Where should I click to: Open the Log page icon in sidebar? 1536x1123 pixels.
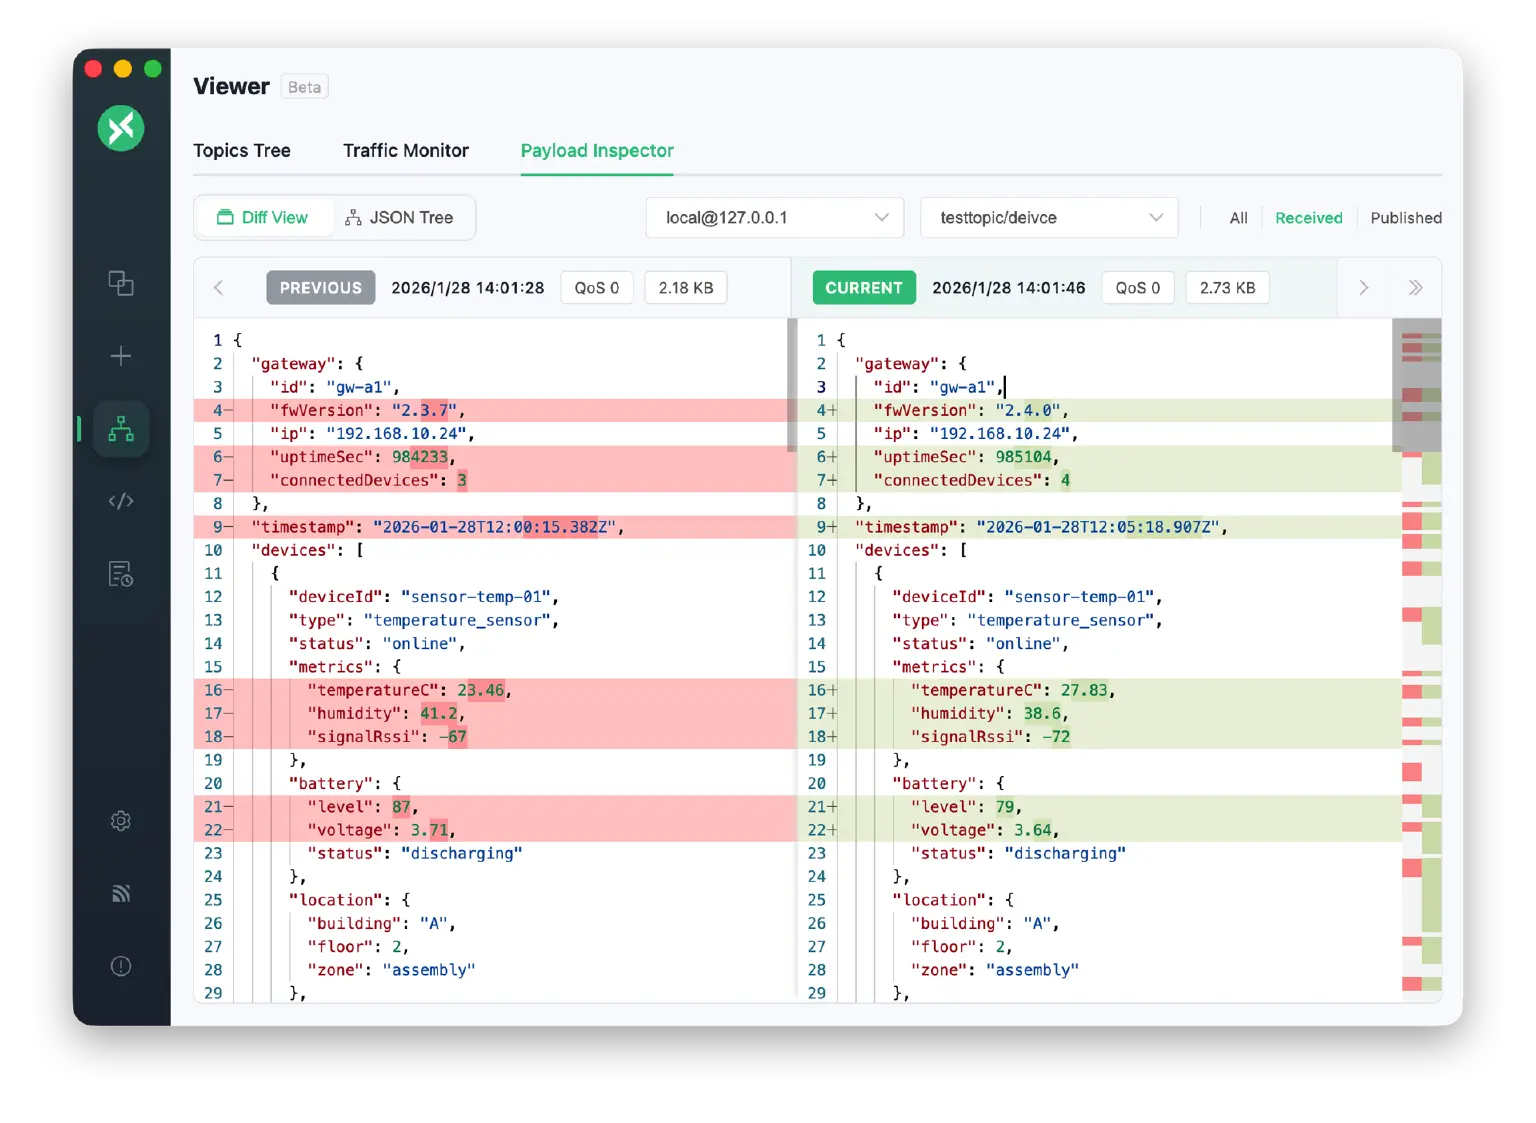click(x=121, y=574)
